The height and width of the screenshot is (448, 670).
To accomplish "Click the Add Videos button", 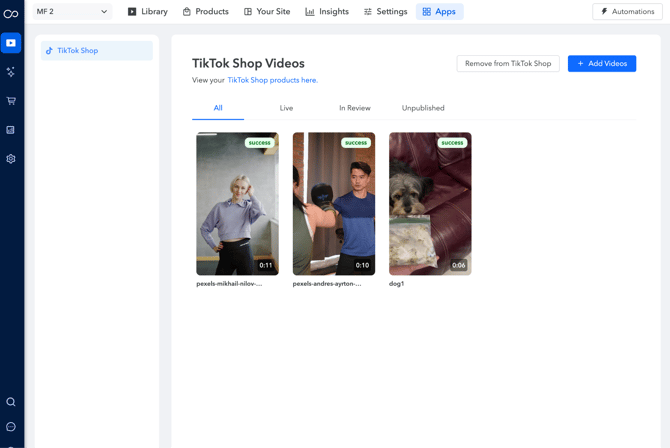I will pos(601,63).
